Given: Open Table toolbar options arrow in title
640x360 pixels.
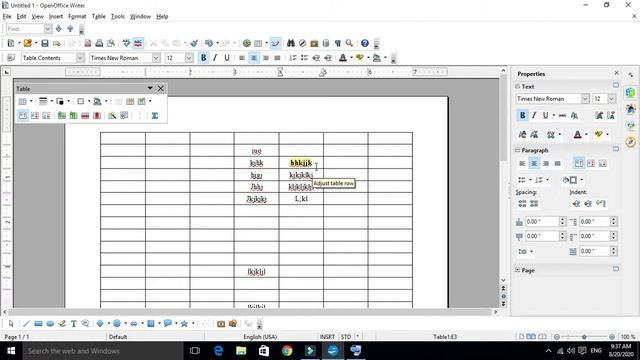Looking at the screenshot, I should pyautogui.click(x=150, y=88).
